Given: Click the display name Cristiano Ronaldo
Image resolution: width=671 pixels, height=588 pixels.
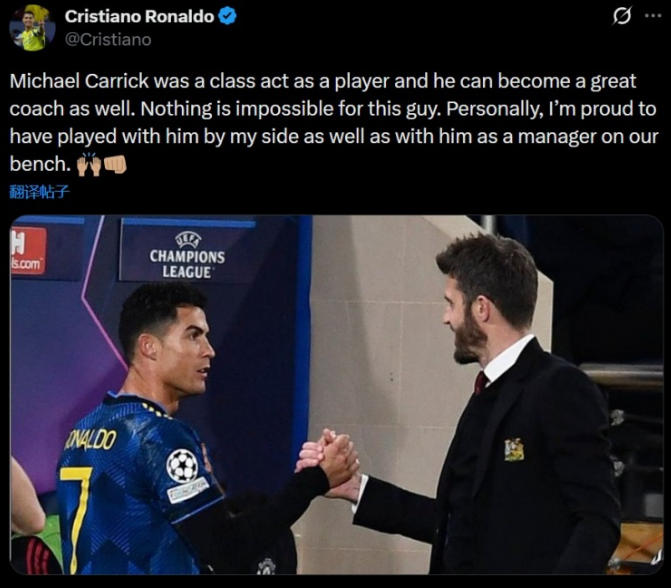Looking at the screenshot, I should pyautogui.click(x=139, y=16).
